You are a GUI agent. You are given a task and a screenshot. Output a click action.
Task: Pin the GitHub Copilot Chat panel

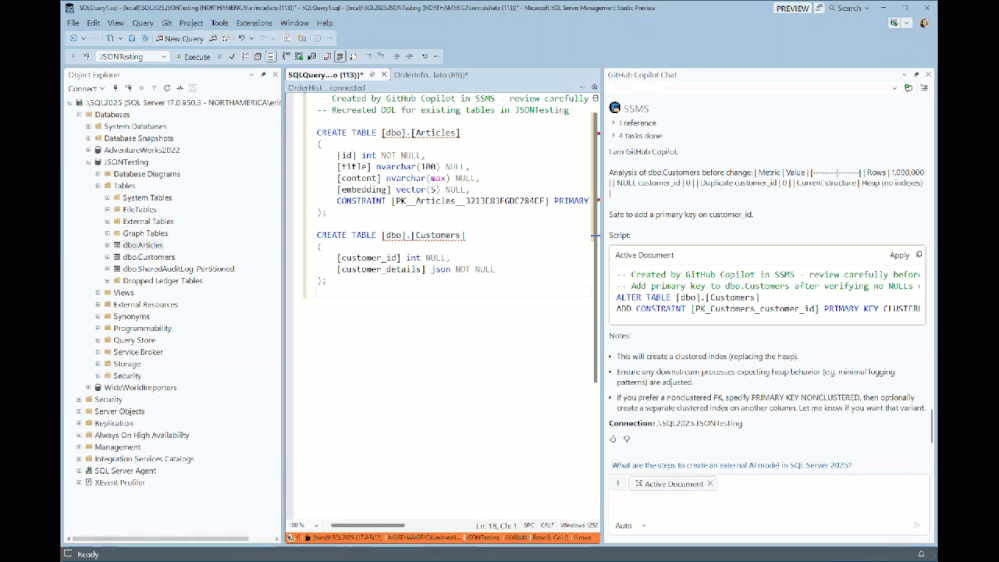916,75
